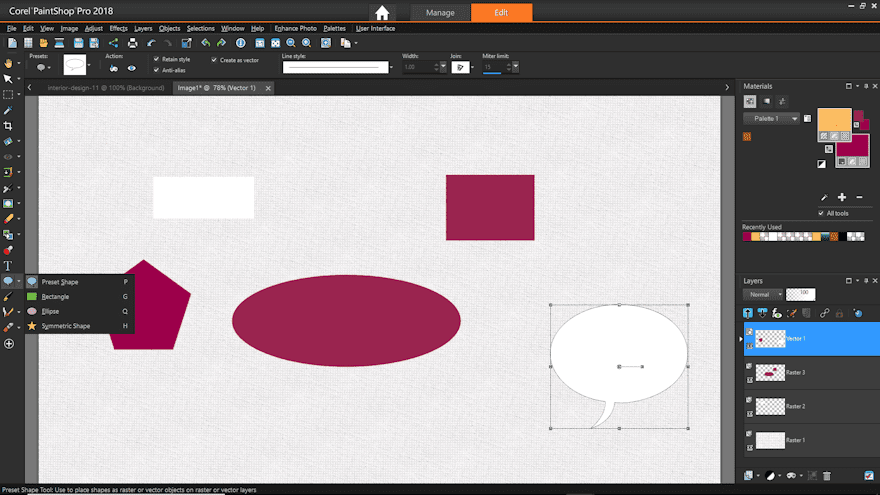Viewport: 880px width, 495px height.
Task: Select the Crop tool
Action: (x=8, y=126)
